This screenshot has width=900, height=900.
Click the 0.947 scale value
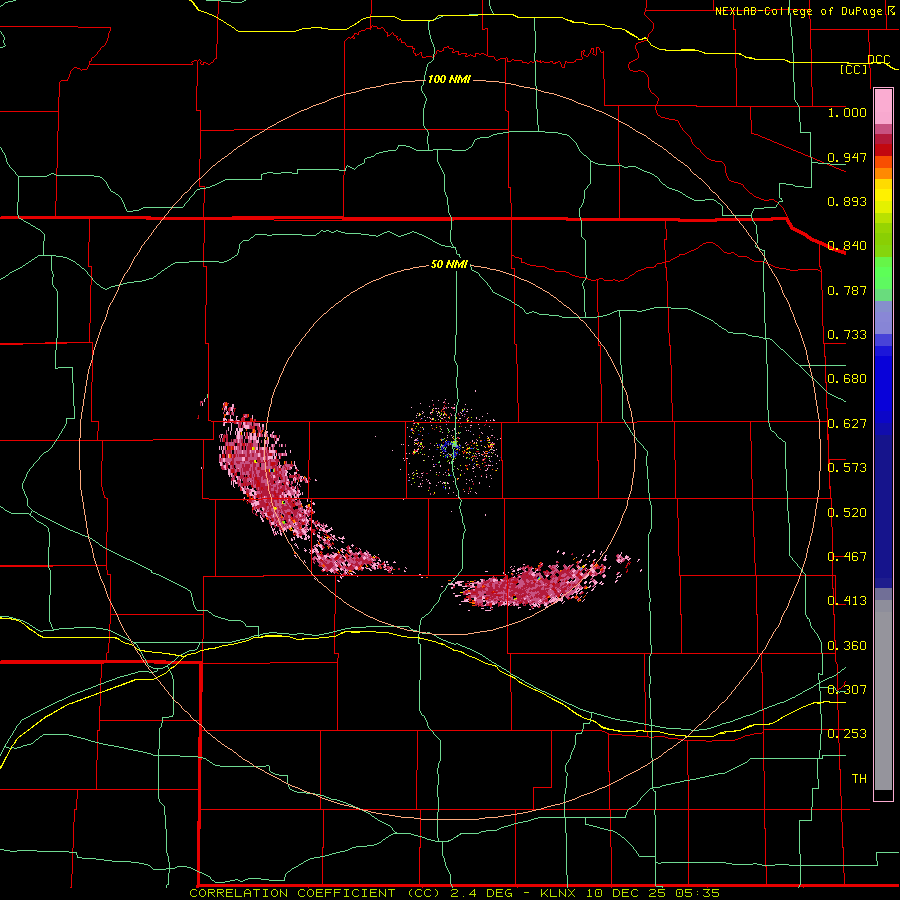pyautogui.click(x=847, y=157)
